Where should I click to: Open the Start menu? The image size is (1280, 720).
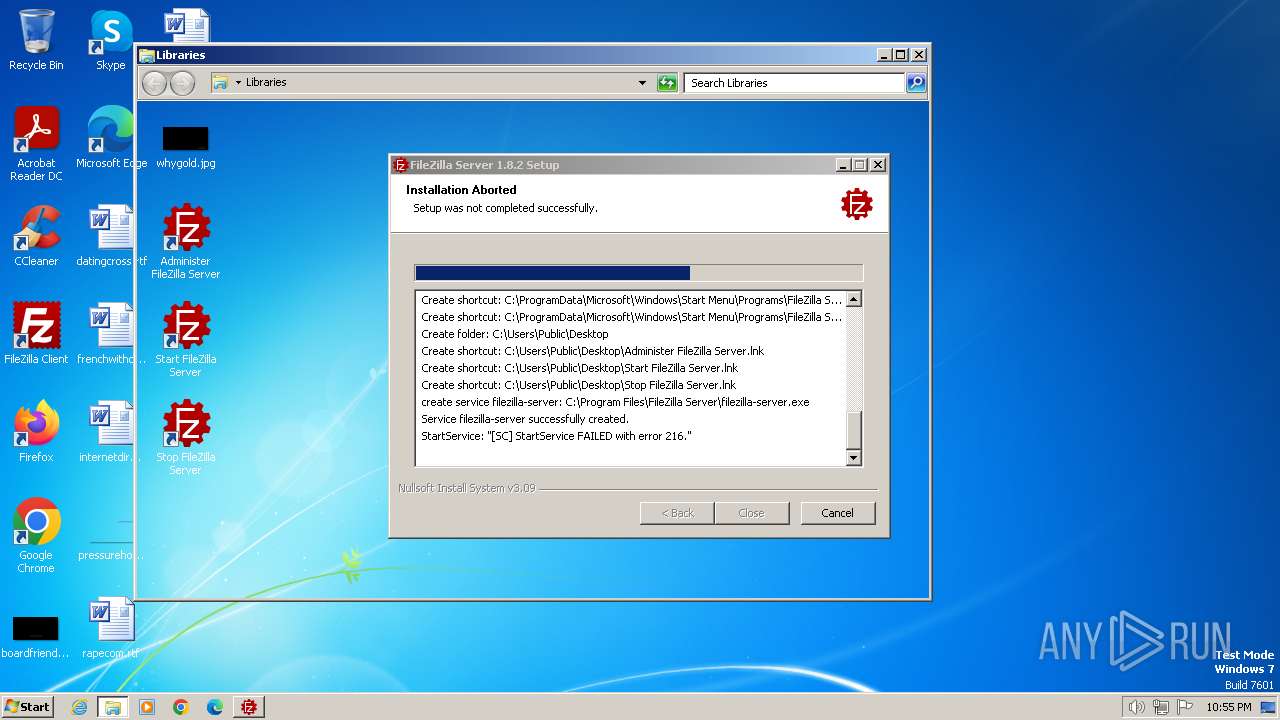pos(27,707)
